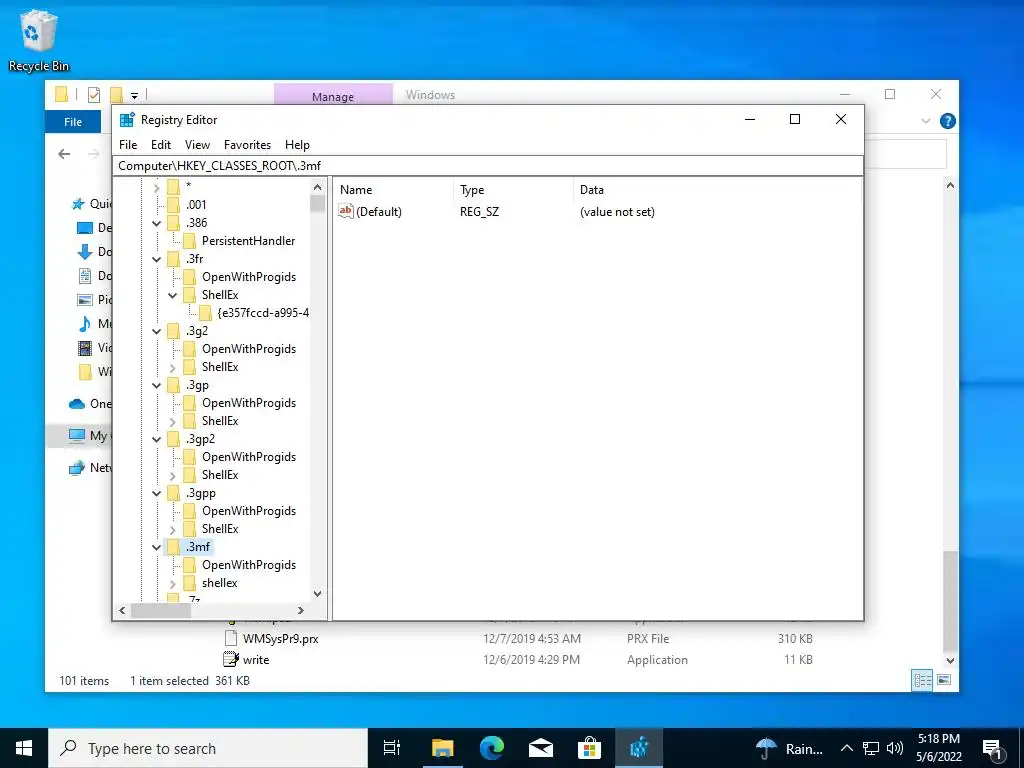The width and height of the screenshot is (1024, 768).
Task: Open Microsoft Edge from the taskbar
Action: coord(492,748)
